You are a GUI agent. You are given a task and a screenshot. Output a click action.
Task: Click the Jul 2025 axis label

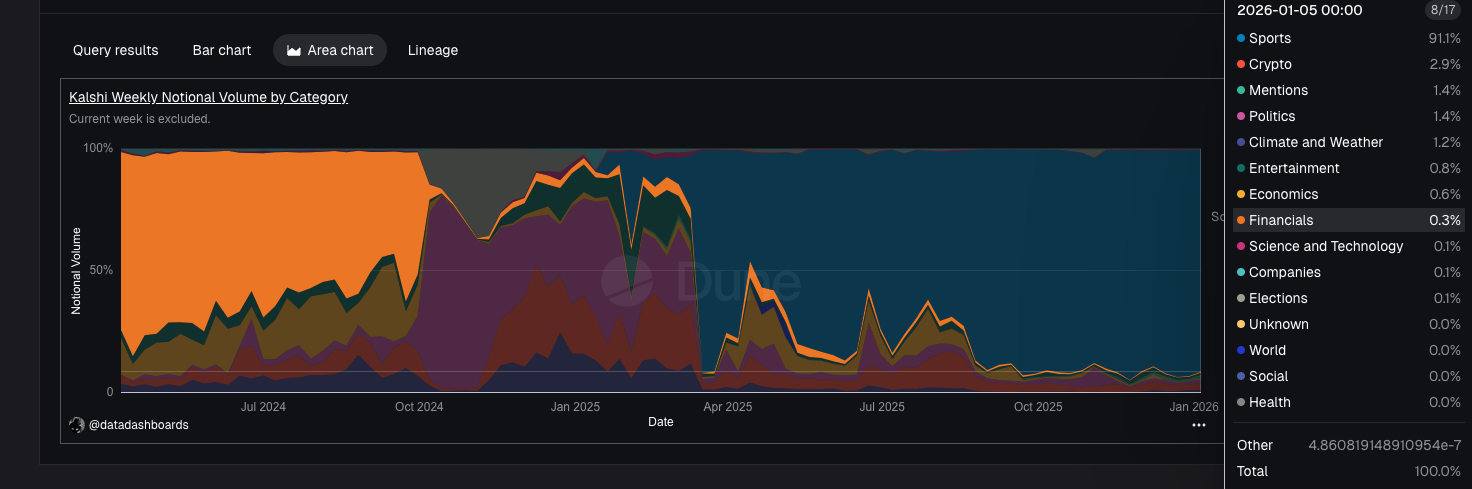882,407
